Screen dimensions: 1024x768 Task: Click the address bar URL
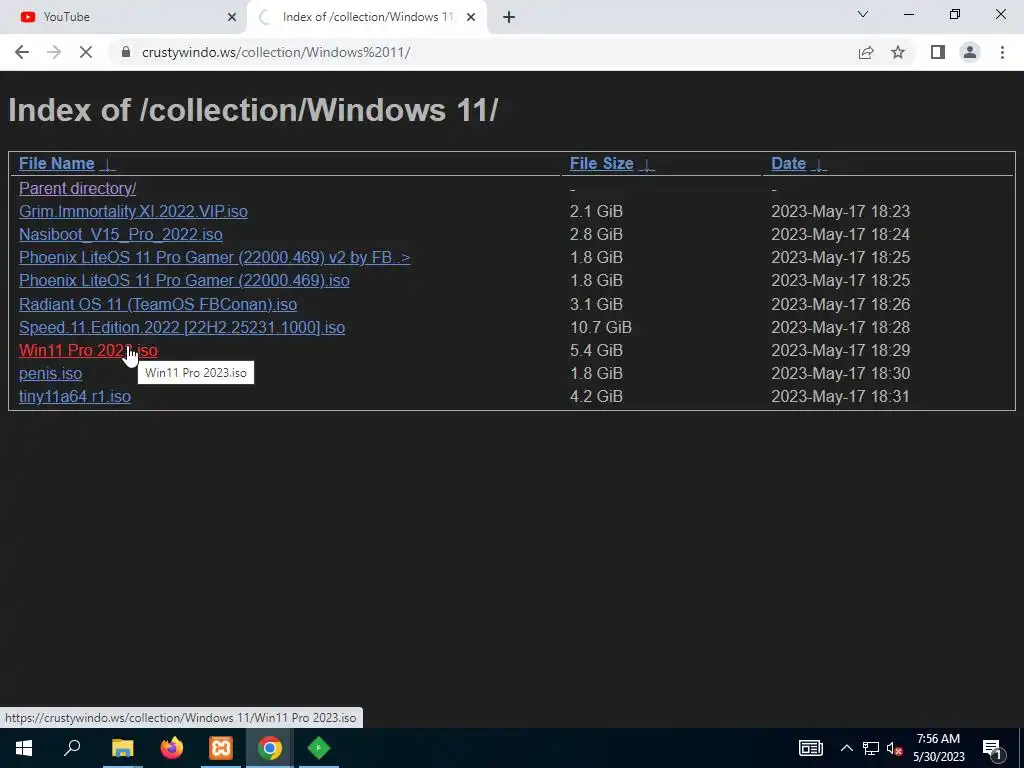click(x=276, y=52)
